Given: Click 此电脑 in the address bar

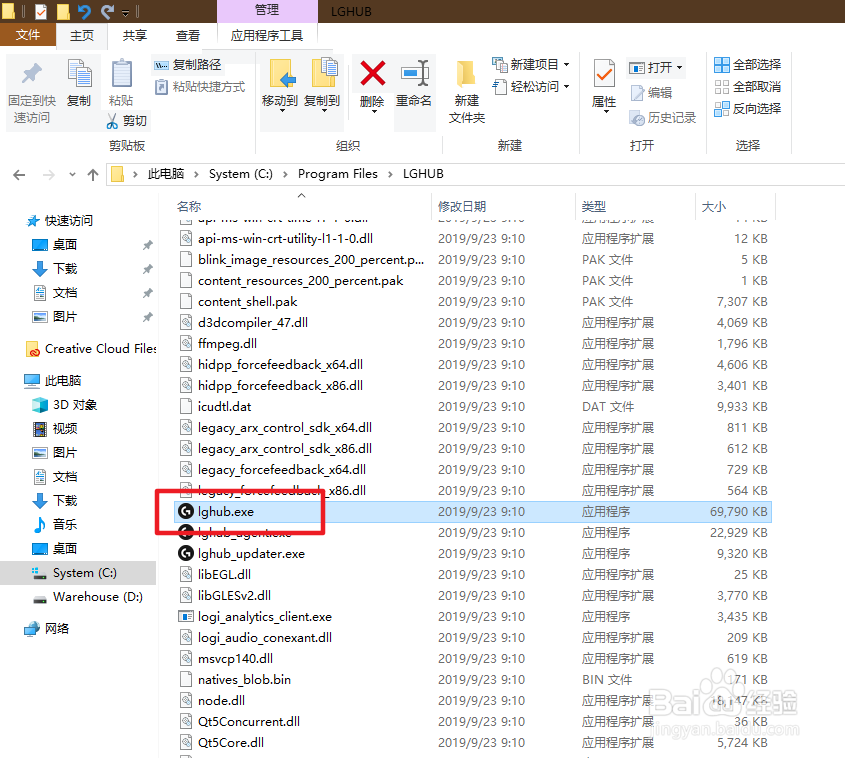Looking at the screenshot, I should click(x=166, y=174).
